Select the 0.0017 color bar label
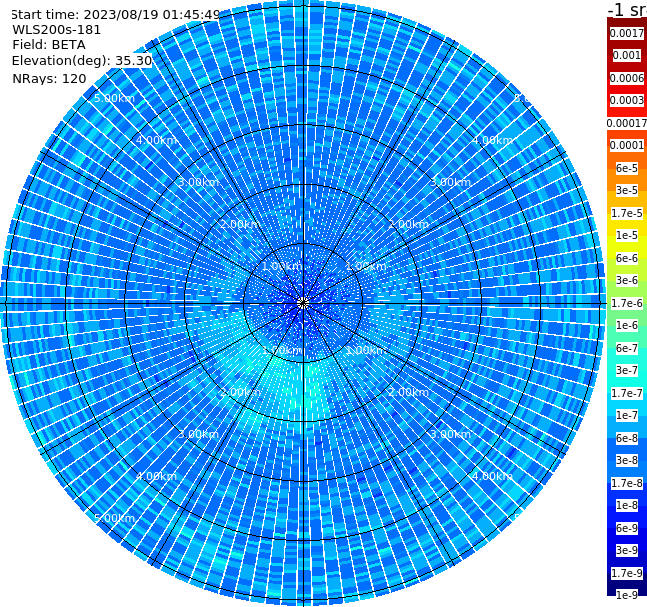Viewport: 647px width, 607px height. [x=627, y=33]
